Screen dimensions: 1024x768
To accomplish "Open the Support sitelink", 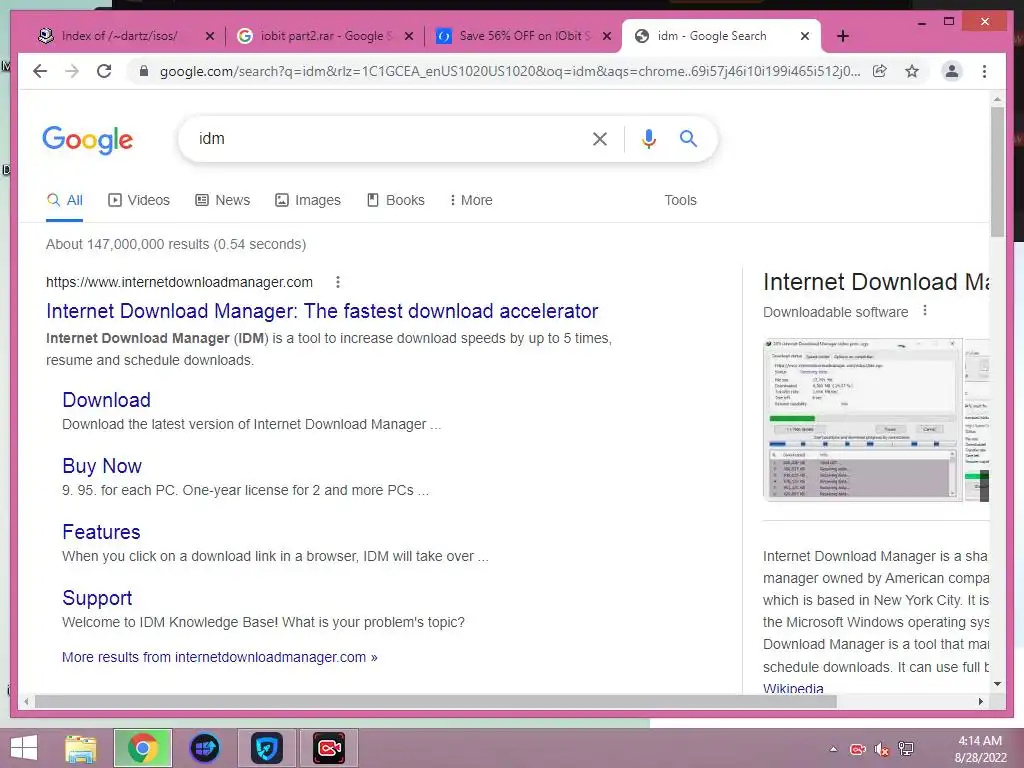I will tap(97, 598).
